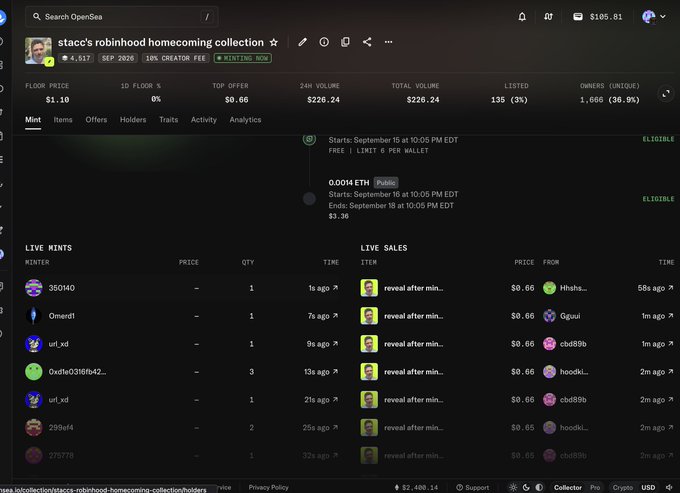Viewport: 680px width, 493px height.
Task: Click the 4,517 item count badge
Action: 76,58
